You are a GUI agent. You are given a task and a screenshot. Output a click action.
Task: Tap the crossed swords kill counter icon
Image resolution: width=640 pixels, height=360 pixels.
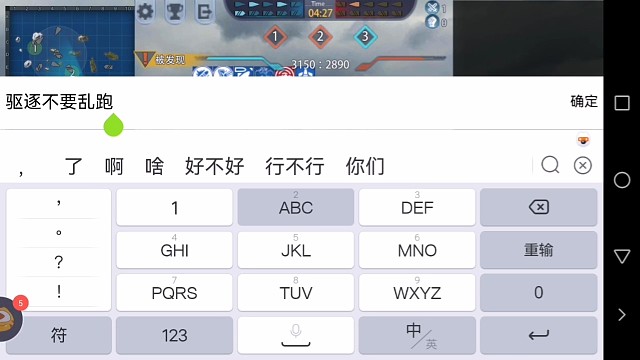coord(432,7)
